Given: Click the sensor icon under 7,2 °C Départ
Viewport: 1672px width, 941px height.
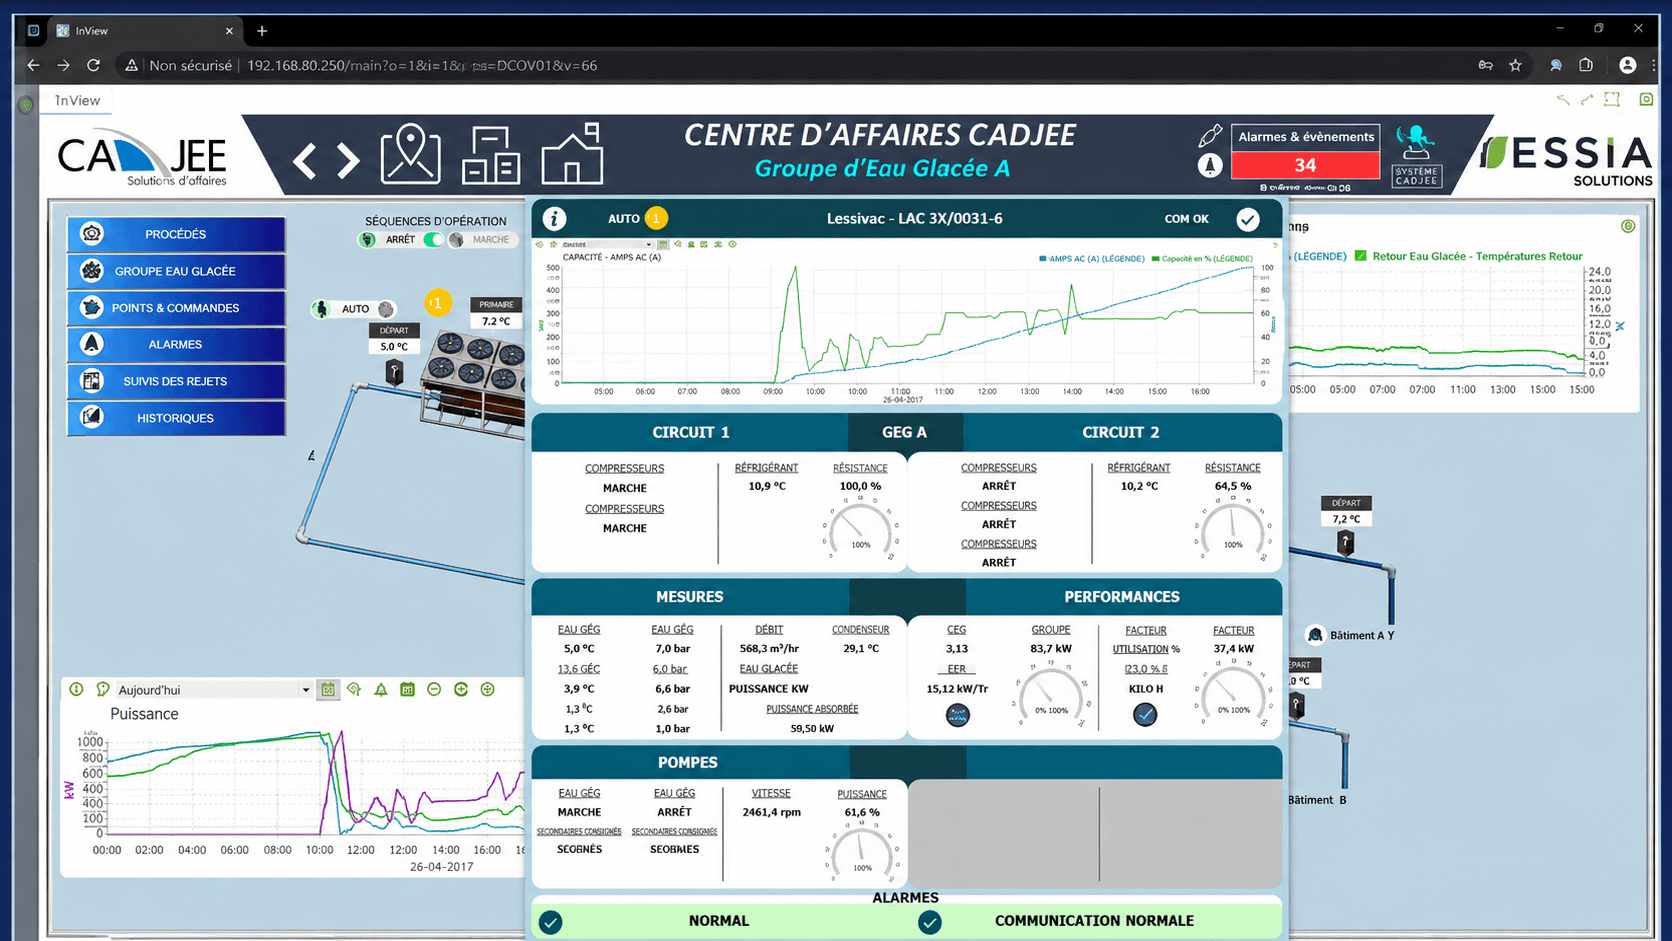Looking at the screenshot, I should point(1346,543).
